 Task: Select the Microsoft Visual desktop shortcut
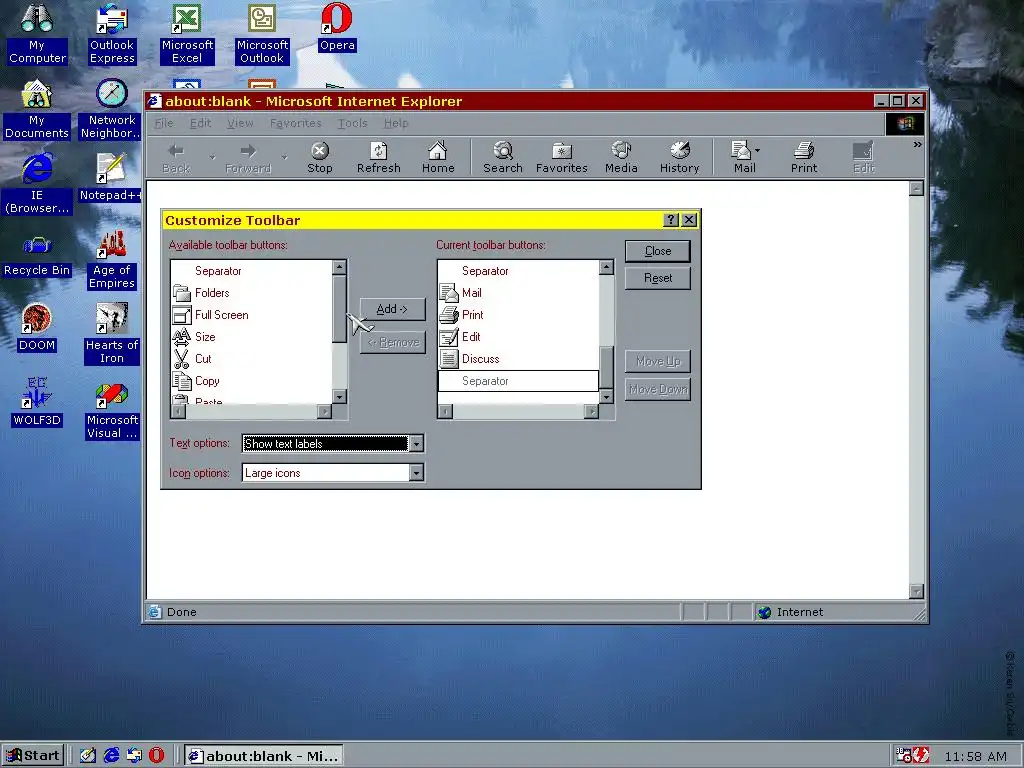tap(112, 411)
